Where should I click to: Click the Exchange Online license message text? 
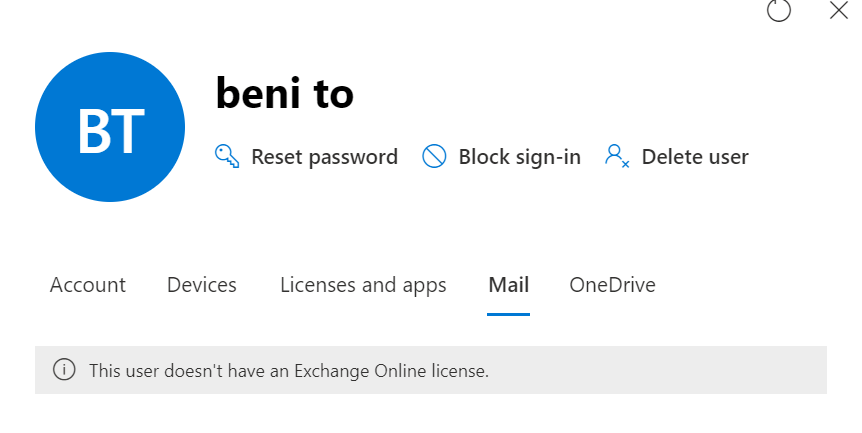[x=289, y=370]
